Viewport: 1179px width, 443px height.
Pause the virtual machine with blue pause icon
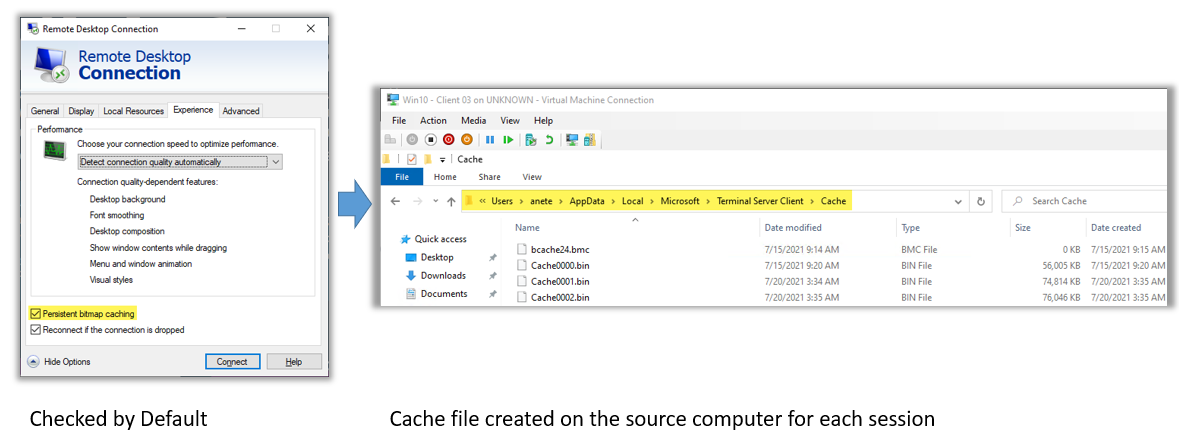(x=490, y=139)
